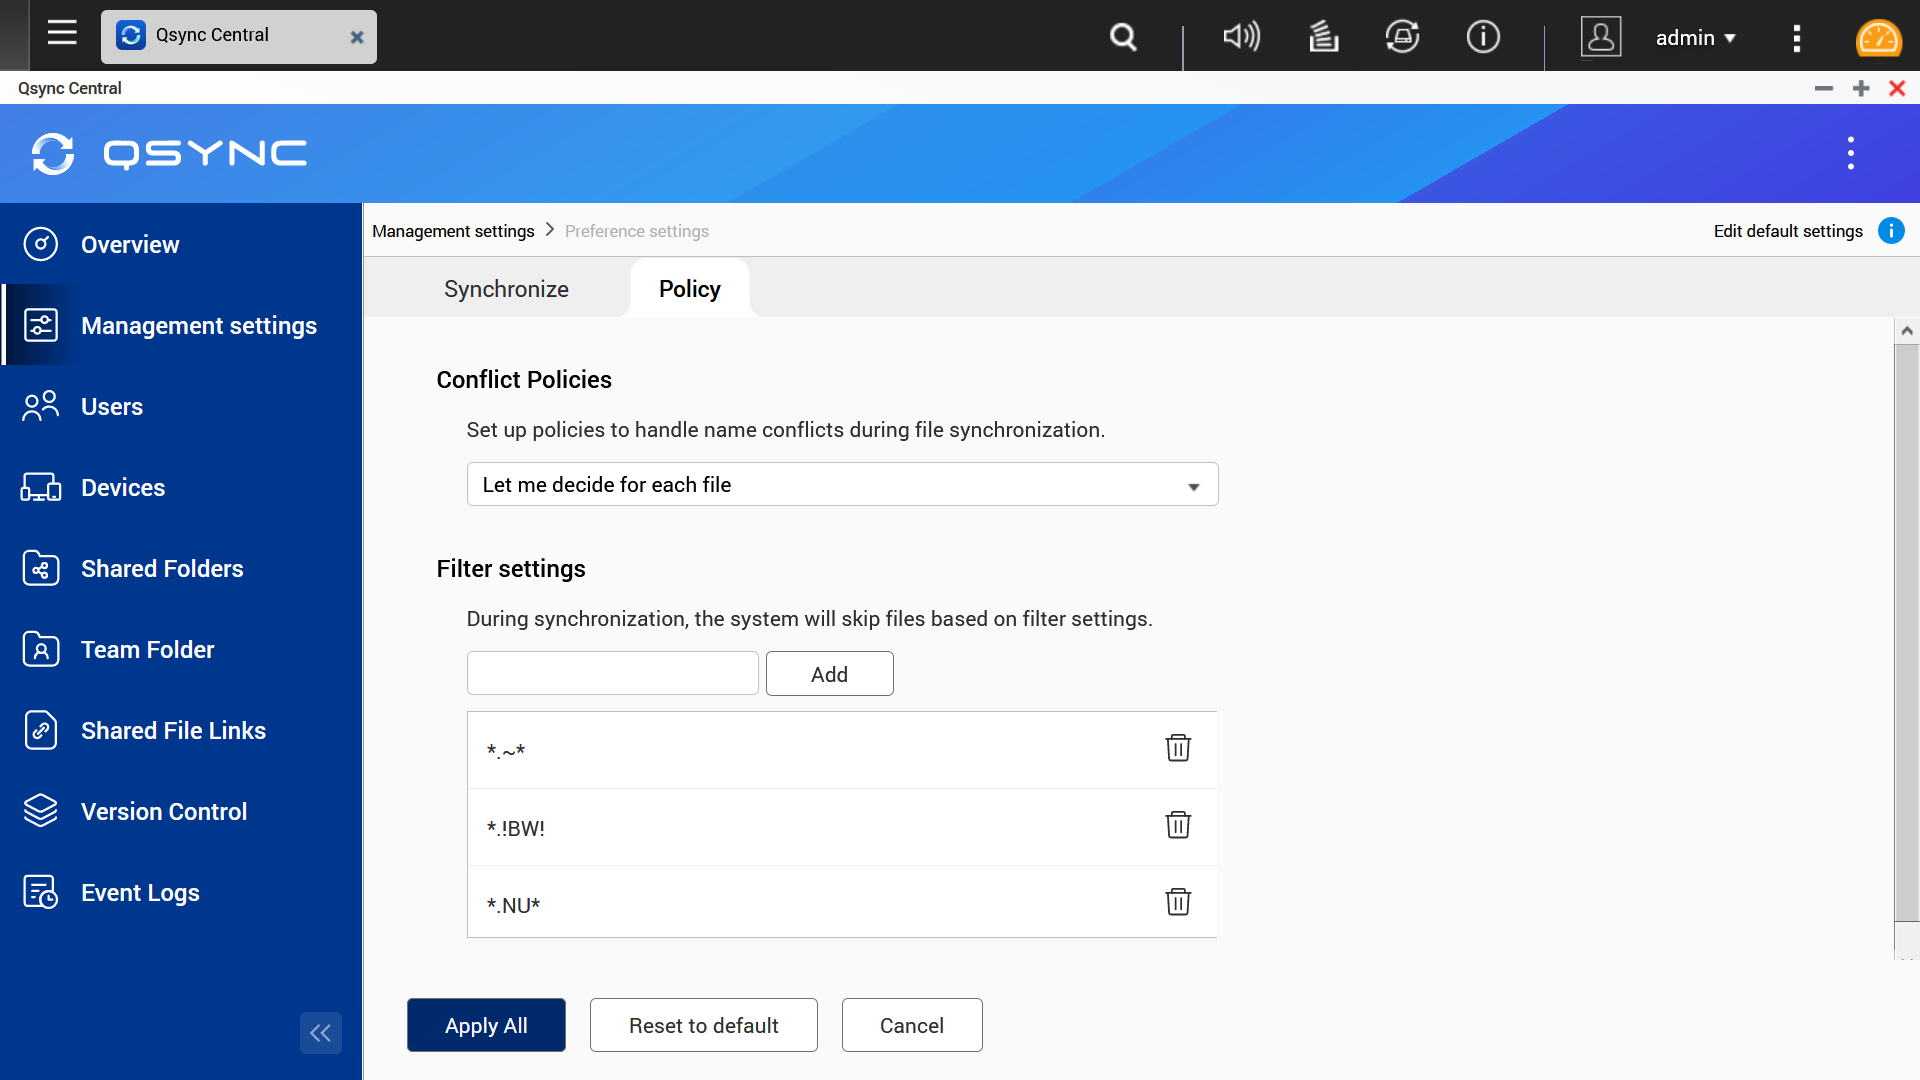Focus the filter pattern input field
This screenshot has width=1920, height=1080.
pyautogui.click(x=612, y=674)
